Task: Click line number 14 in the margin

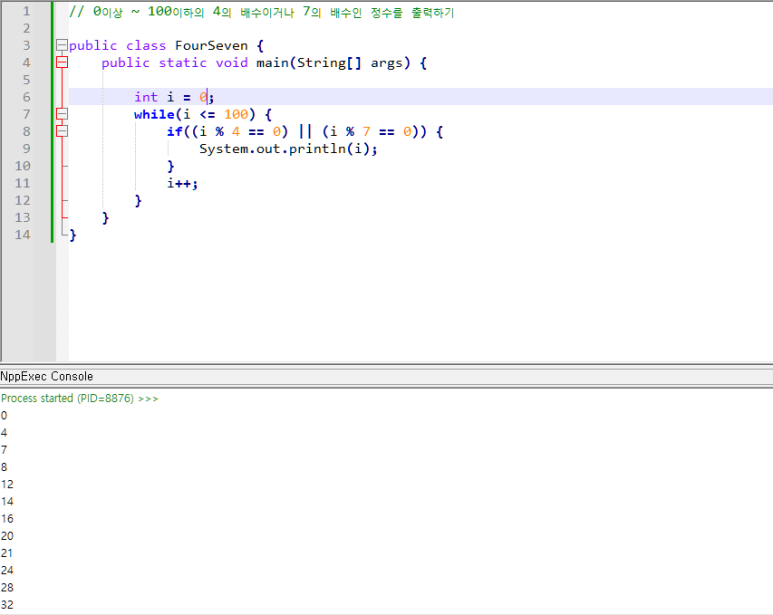Action: tap(22, 235)
